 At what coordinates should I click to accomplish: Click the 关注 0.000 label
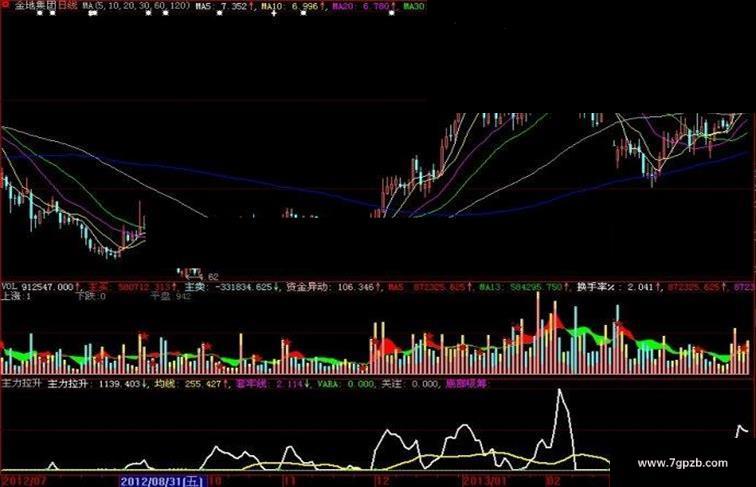click(409, 384)
